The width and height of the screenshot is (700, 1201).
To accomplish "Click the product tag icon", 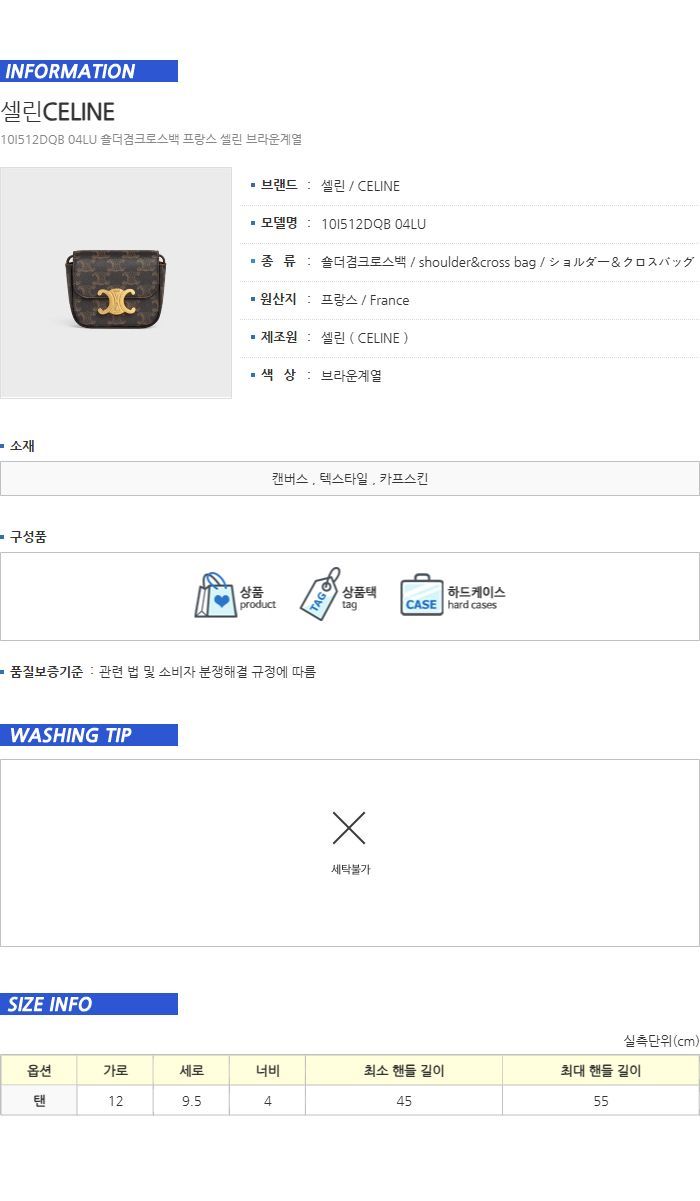I will coord(320,594).
